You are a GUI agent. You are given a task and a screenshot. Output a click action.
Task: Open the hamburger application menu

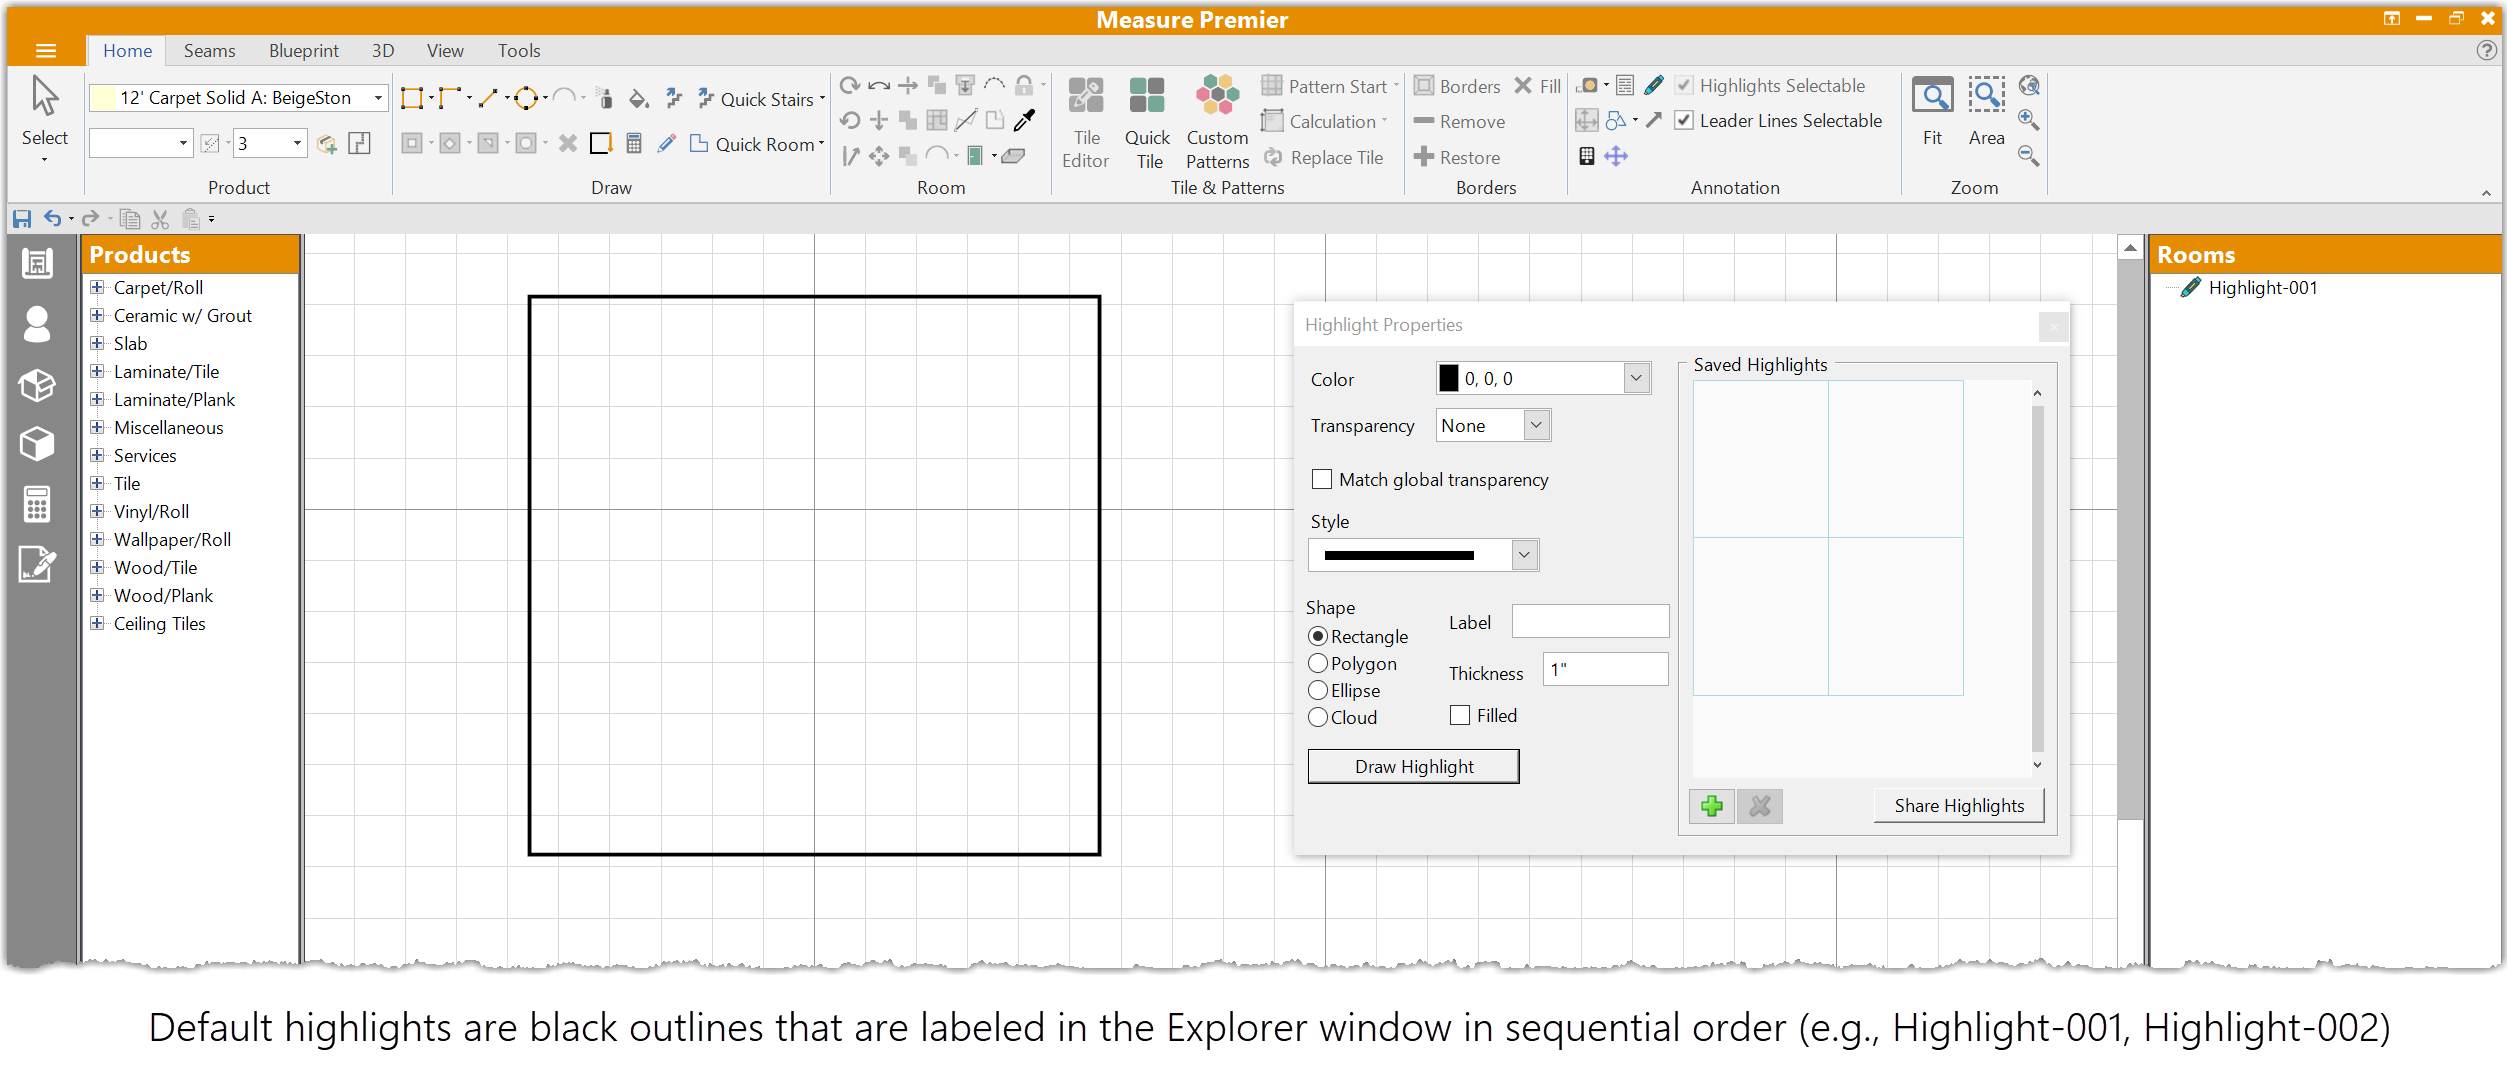pyautogui.click(x=46, y=51)
